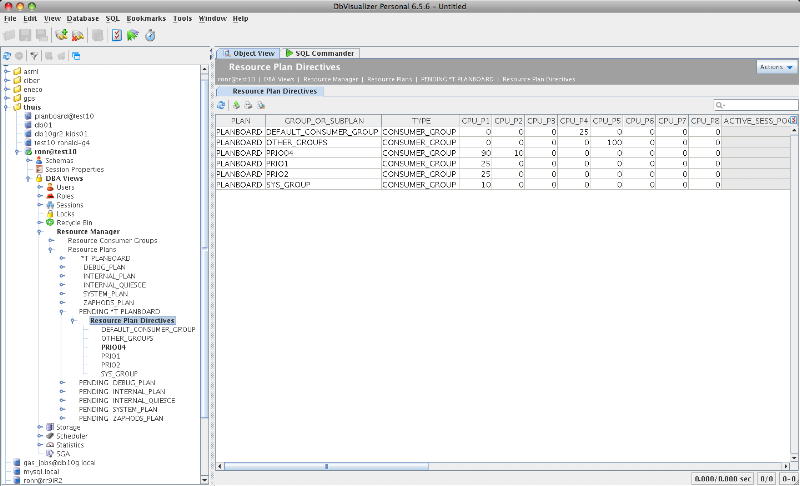Click the connect database toolbar icon

tap(62, 35)
